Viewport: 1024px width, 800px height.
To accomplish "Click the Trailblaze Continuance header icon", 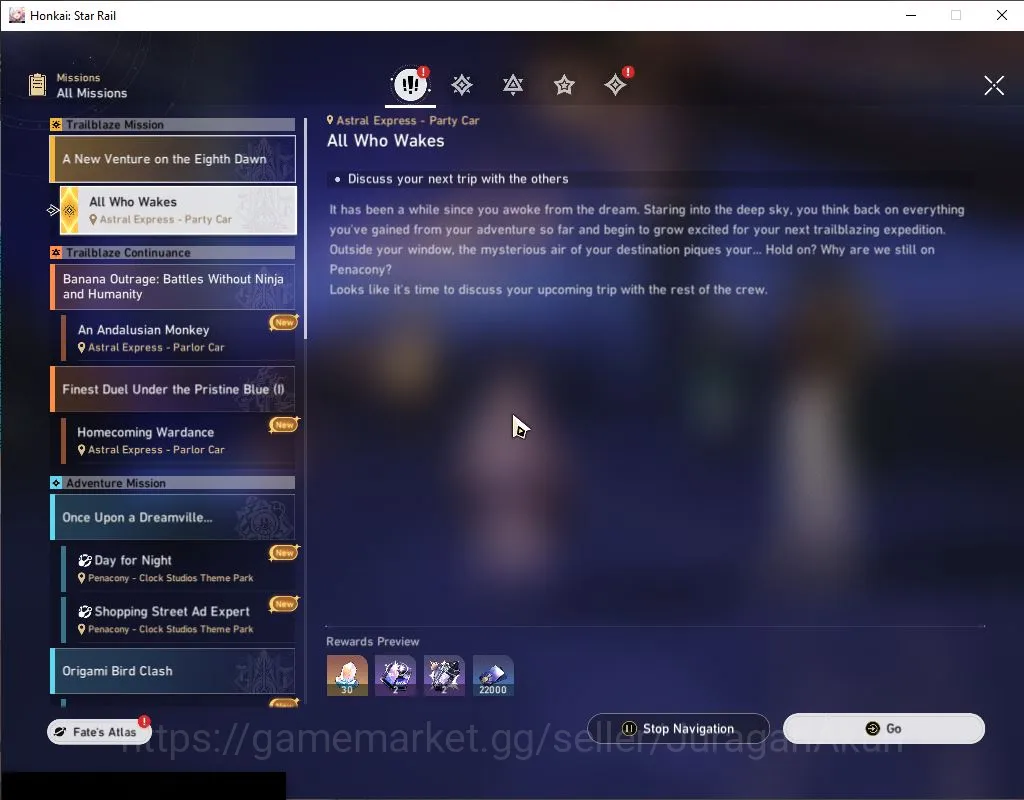I will (56, 253).
